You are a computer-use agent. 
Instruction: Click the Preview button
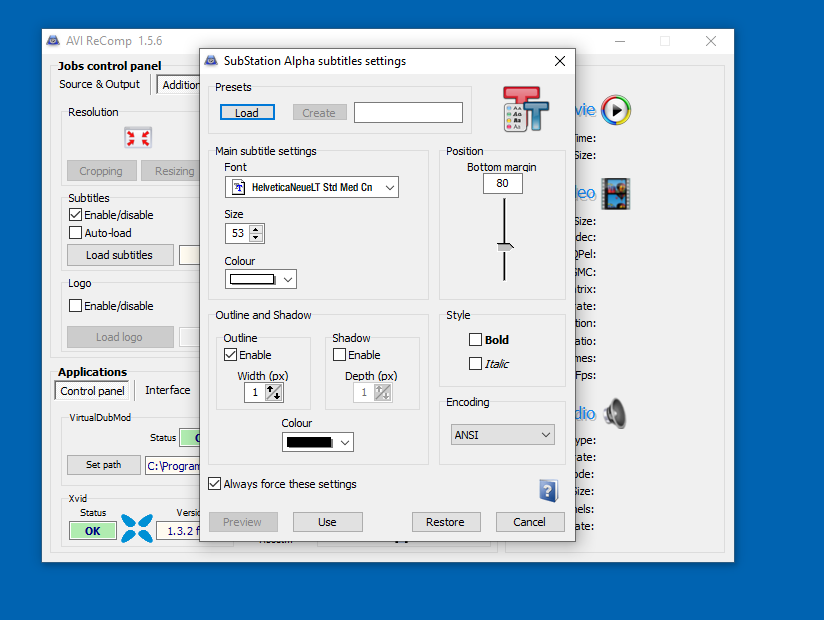coord(242,522)
